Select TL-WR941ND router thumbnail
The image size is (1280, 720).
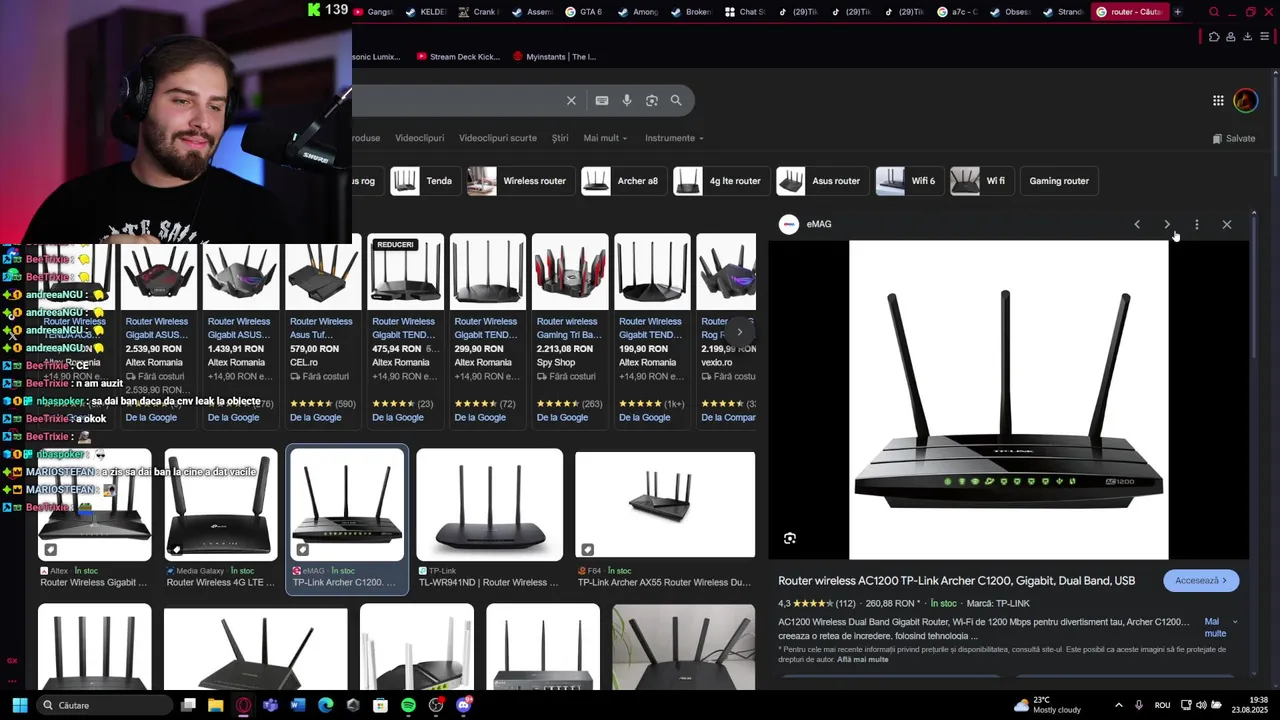click(489, 505)
